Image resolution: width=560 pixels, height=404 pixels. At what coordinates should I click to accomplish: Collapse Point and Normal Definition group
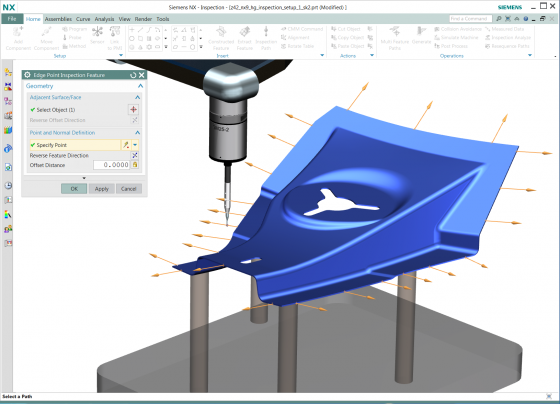(x=138, y=133)
